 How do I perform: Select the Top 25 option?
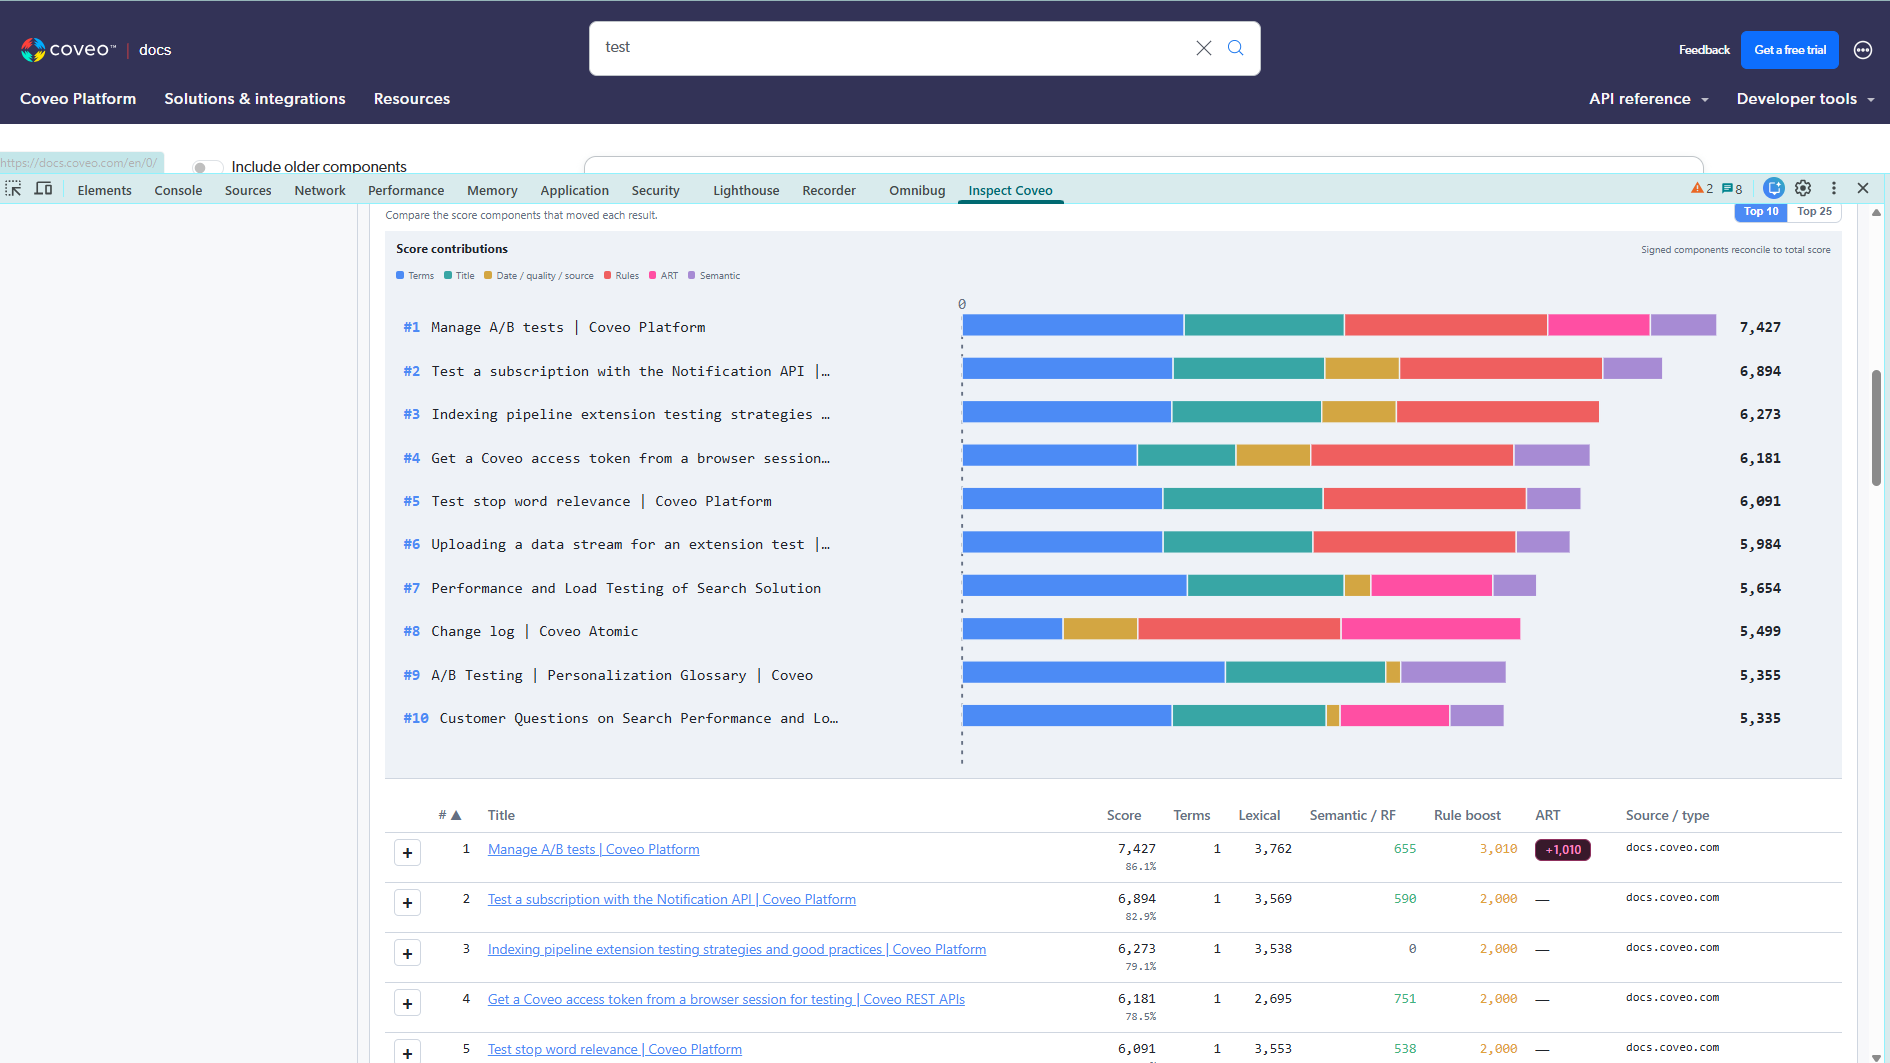click(1814, 212)
